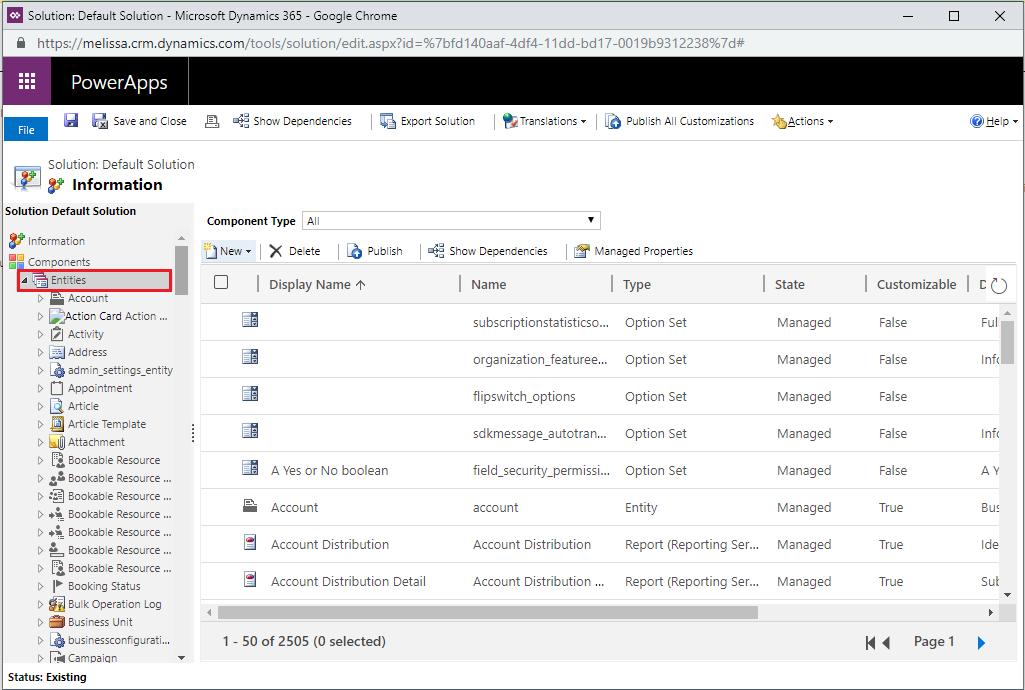
Task: Collapse the Entities tree node
Action: click(24, 280)
